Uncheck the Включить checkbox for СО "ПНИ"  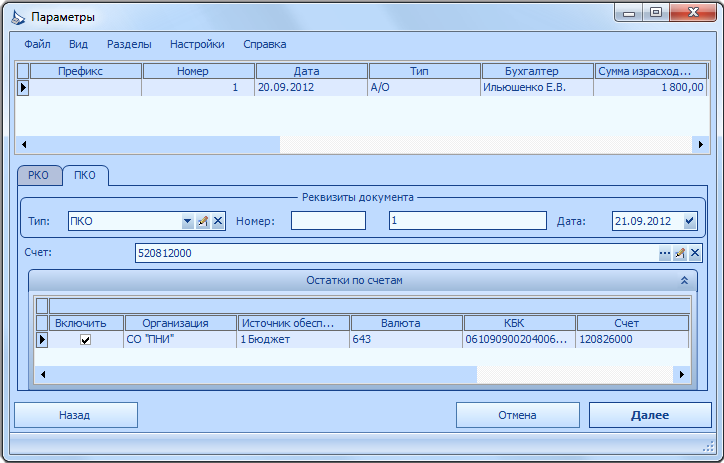pos(85,340)
